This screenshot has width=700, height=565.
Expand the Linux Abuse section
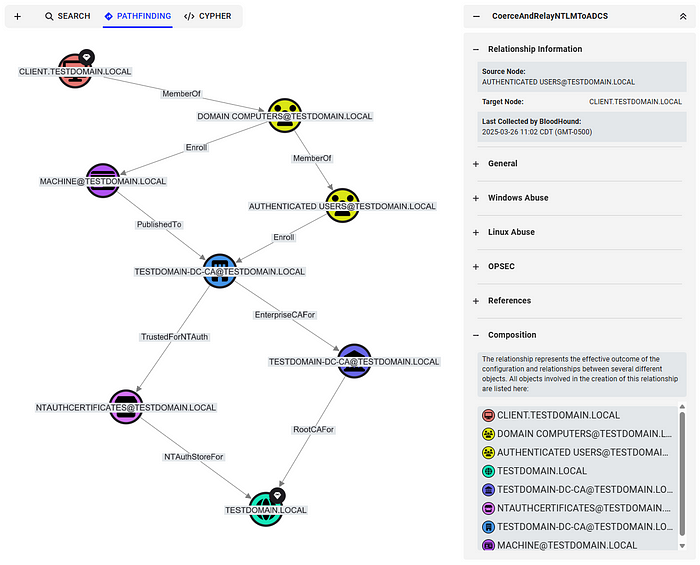click(x=579, y=232)
